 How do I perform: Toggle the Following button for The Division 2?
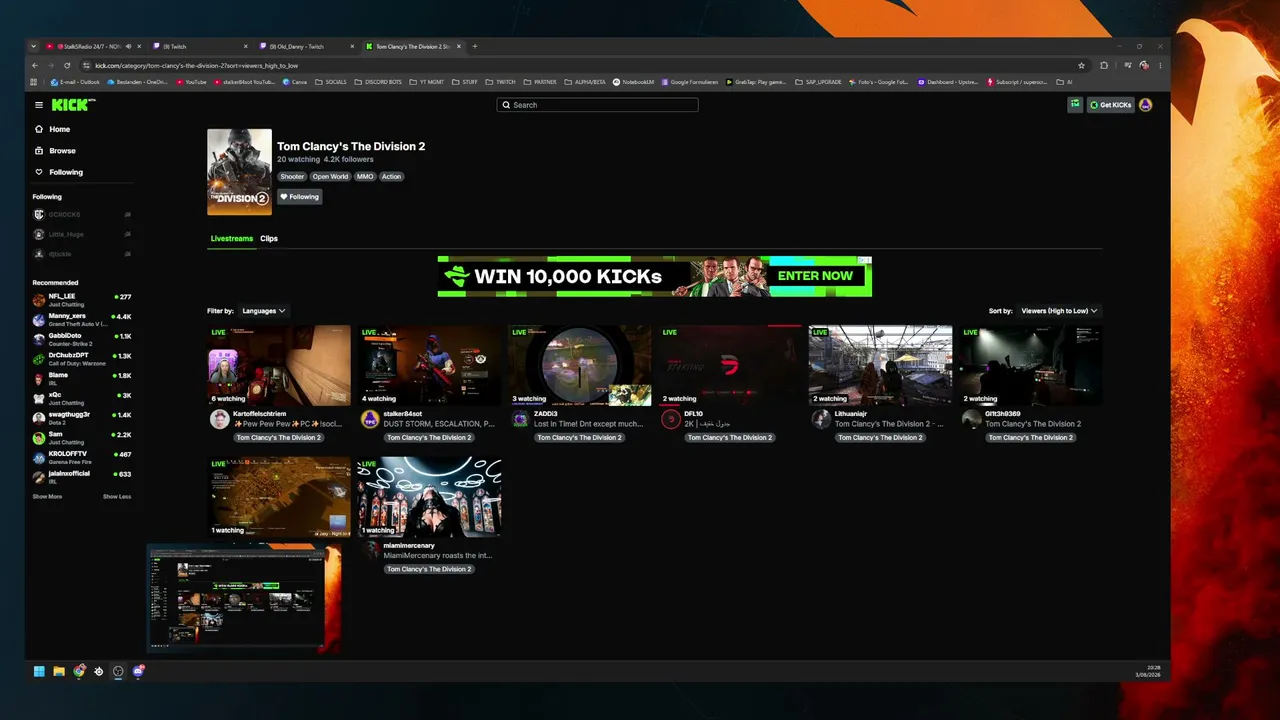(x=299, y=197)
